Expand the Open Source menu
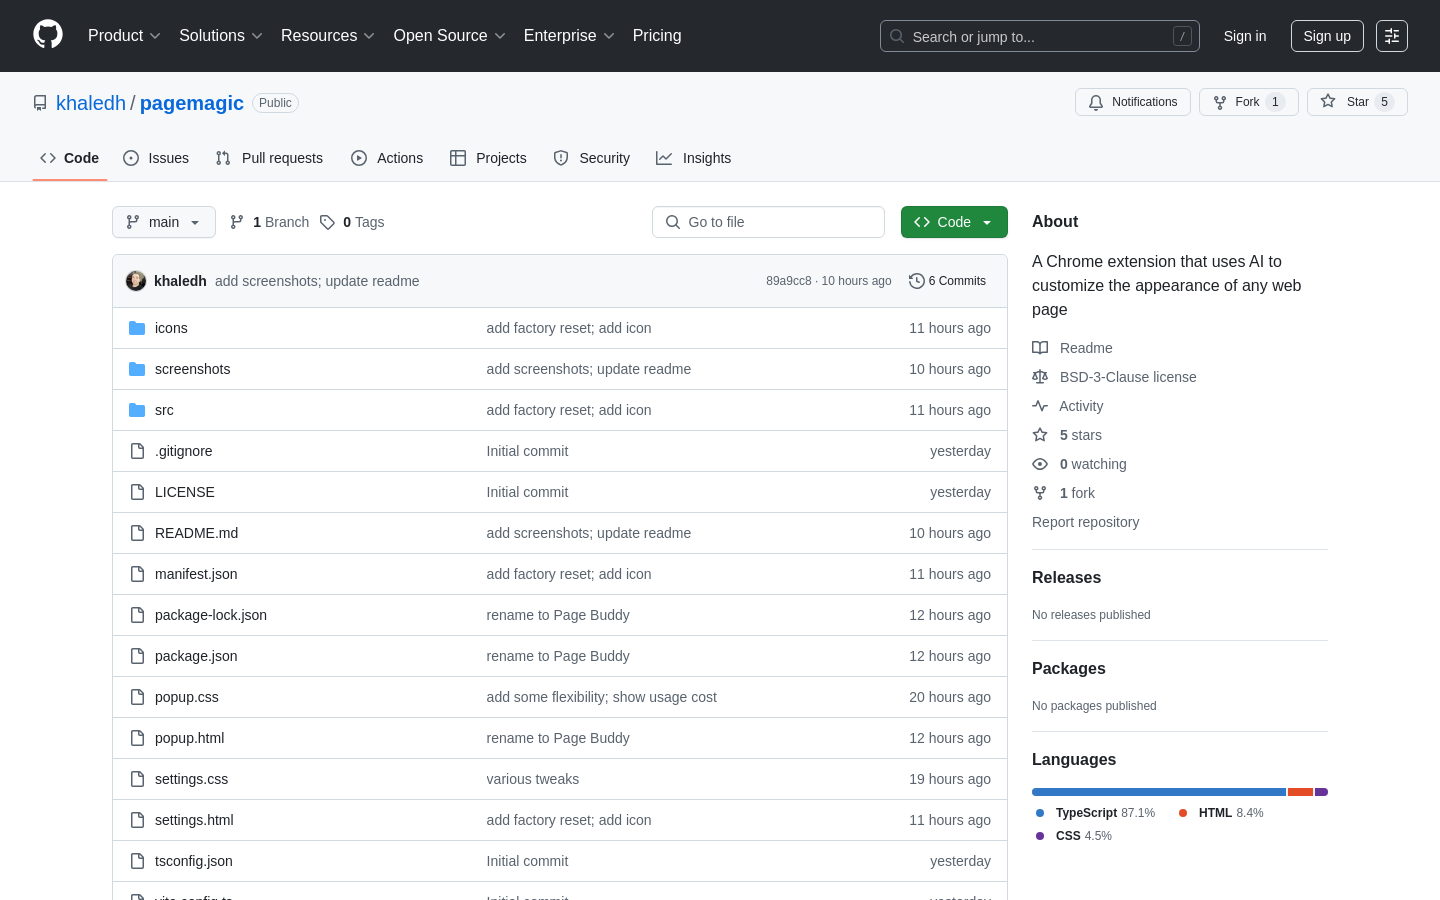This screenshot has width=1440, height=900. [x=450, y=36]
